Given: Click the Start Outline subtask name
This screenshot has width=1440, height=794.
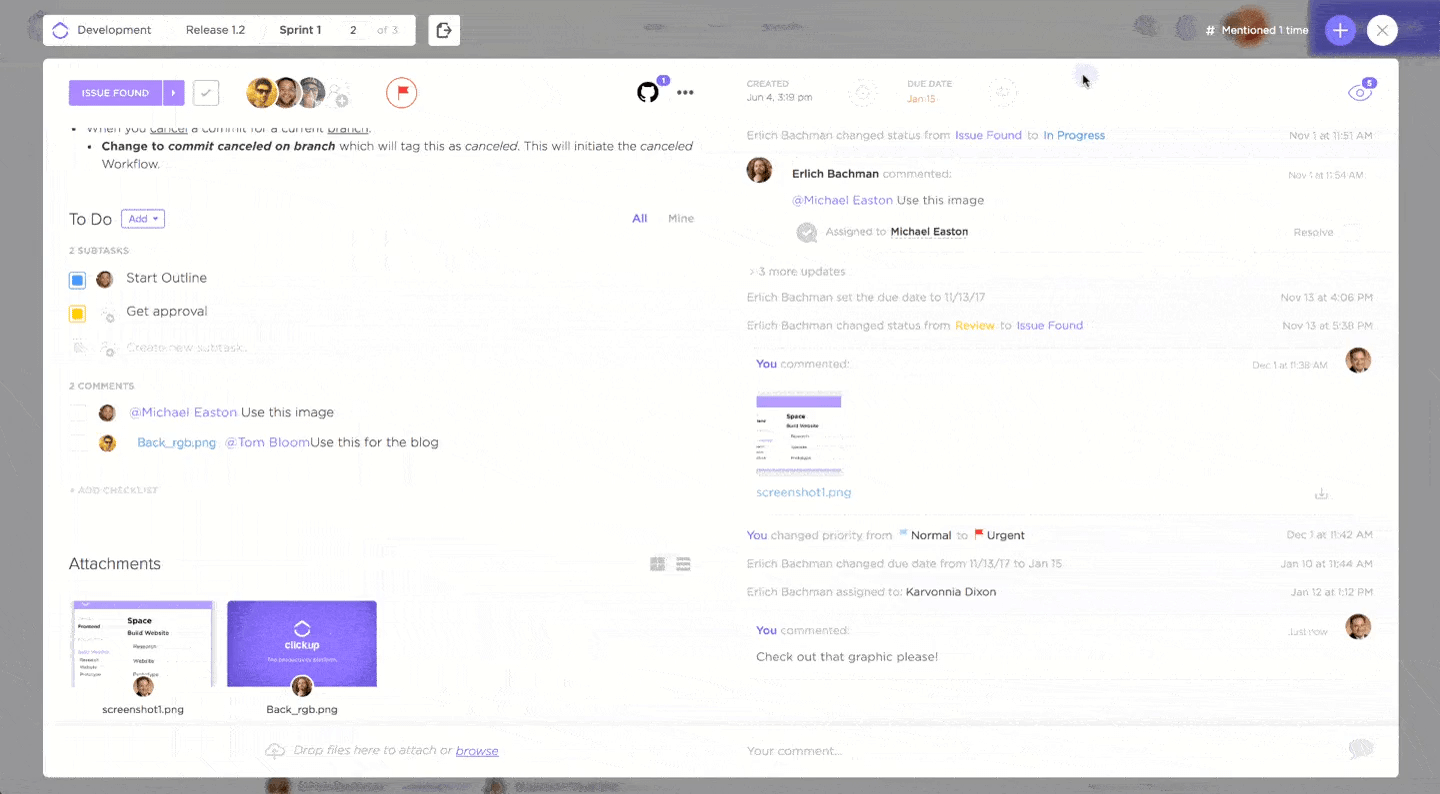Looking at the screenshot, I should [166, 278].
